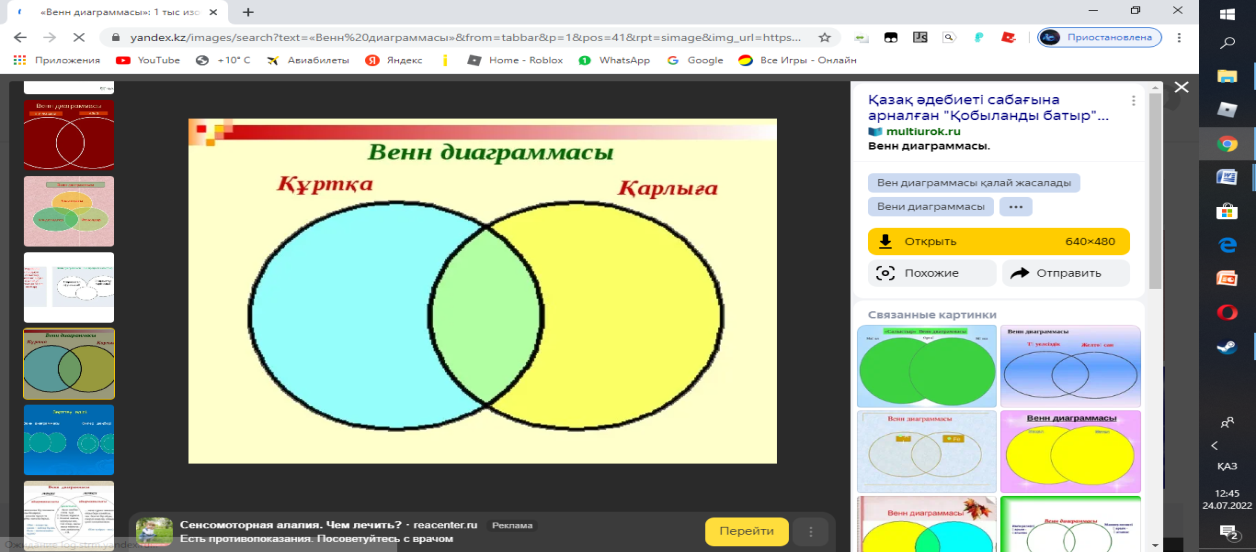Open the Home - Roblox bookmark
The height and width of the screenshot is (552, 1256).
(x=516, y=60)
